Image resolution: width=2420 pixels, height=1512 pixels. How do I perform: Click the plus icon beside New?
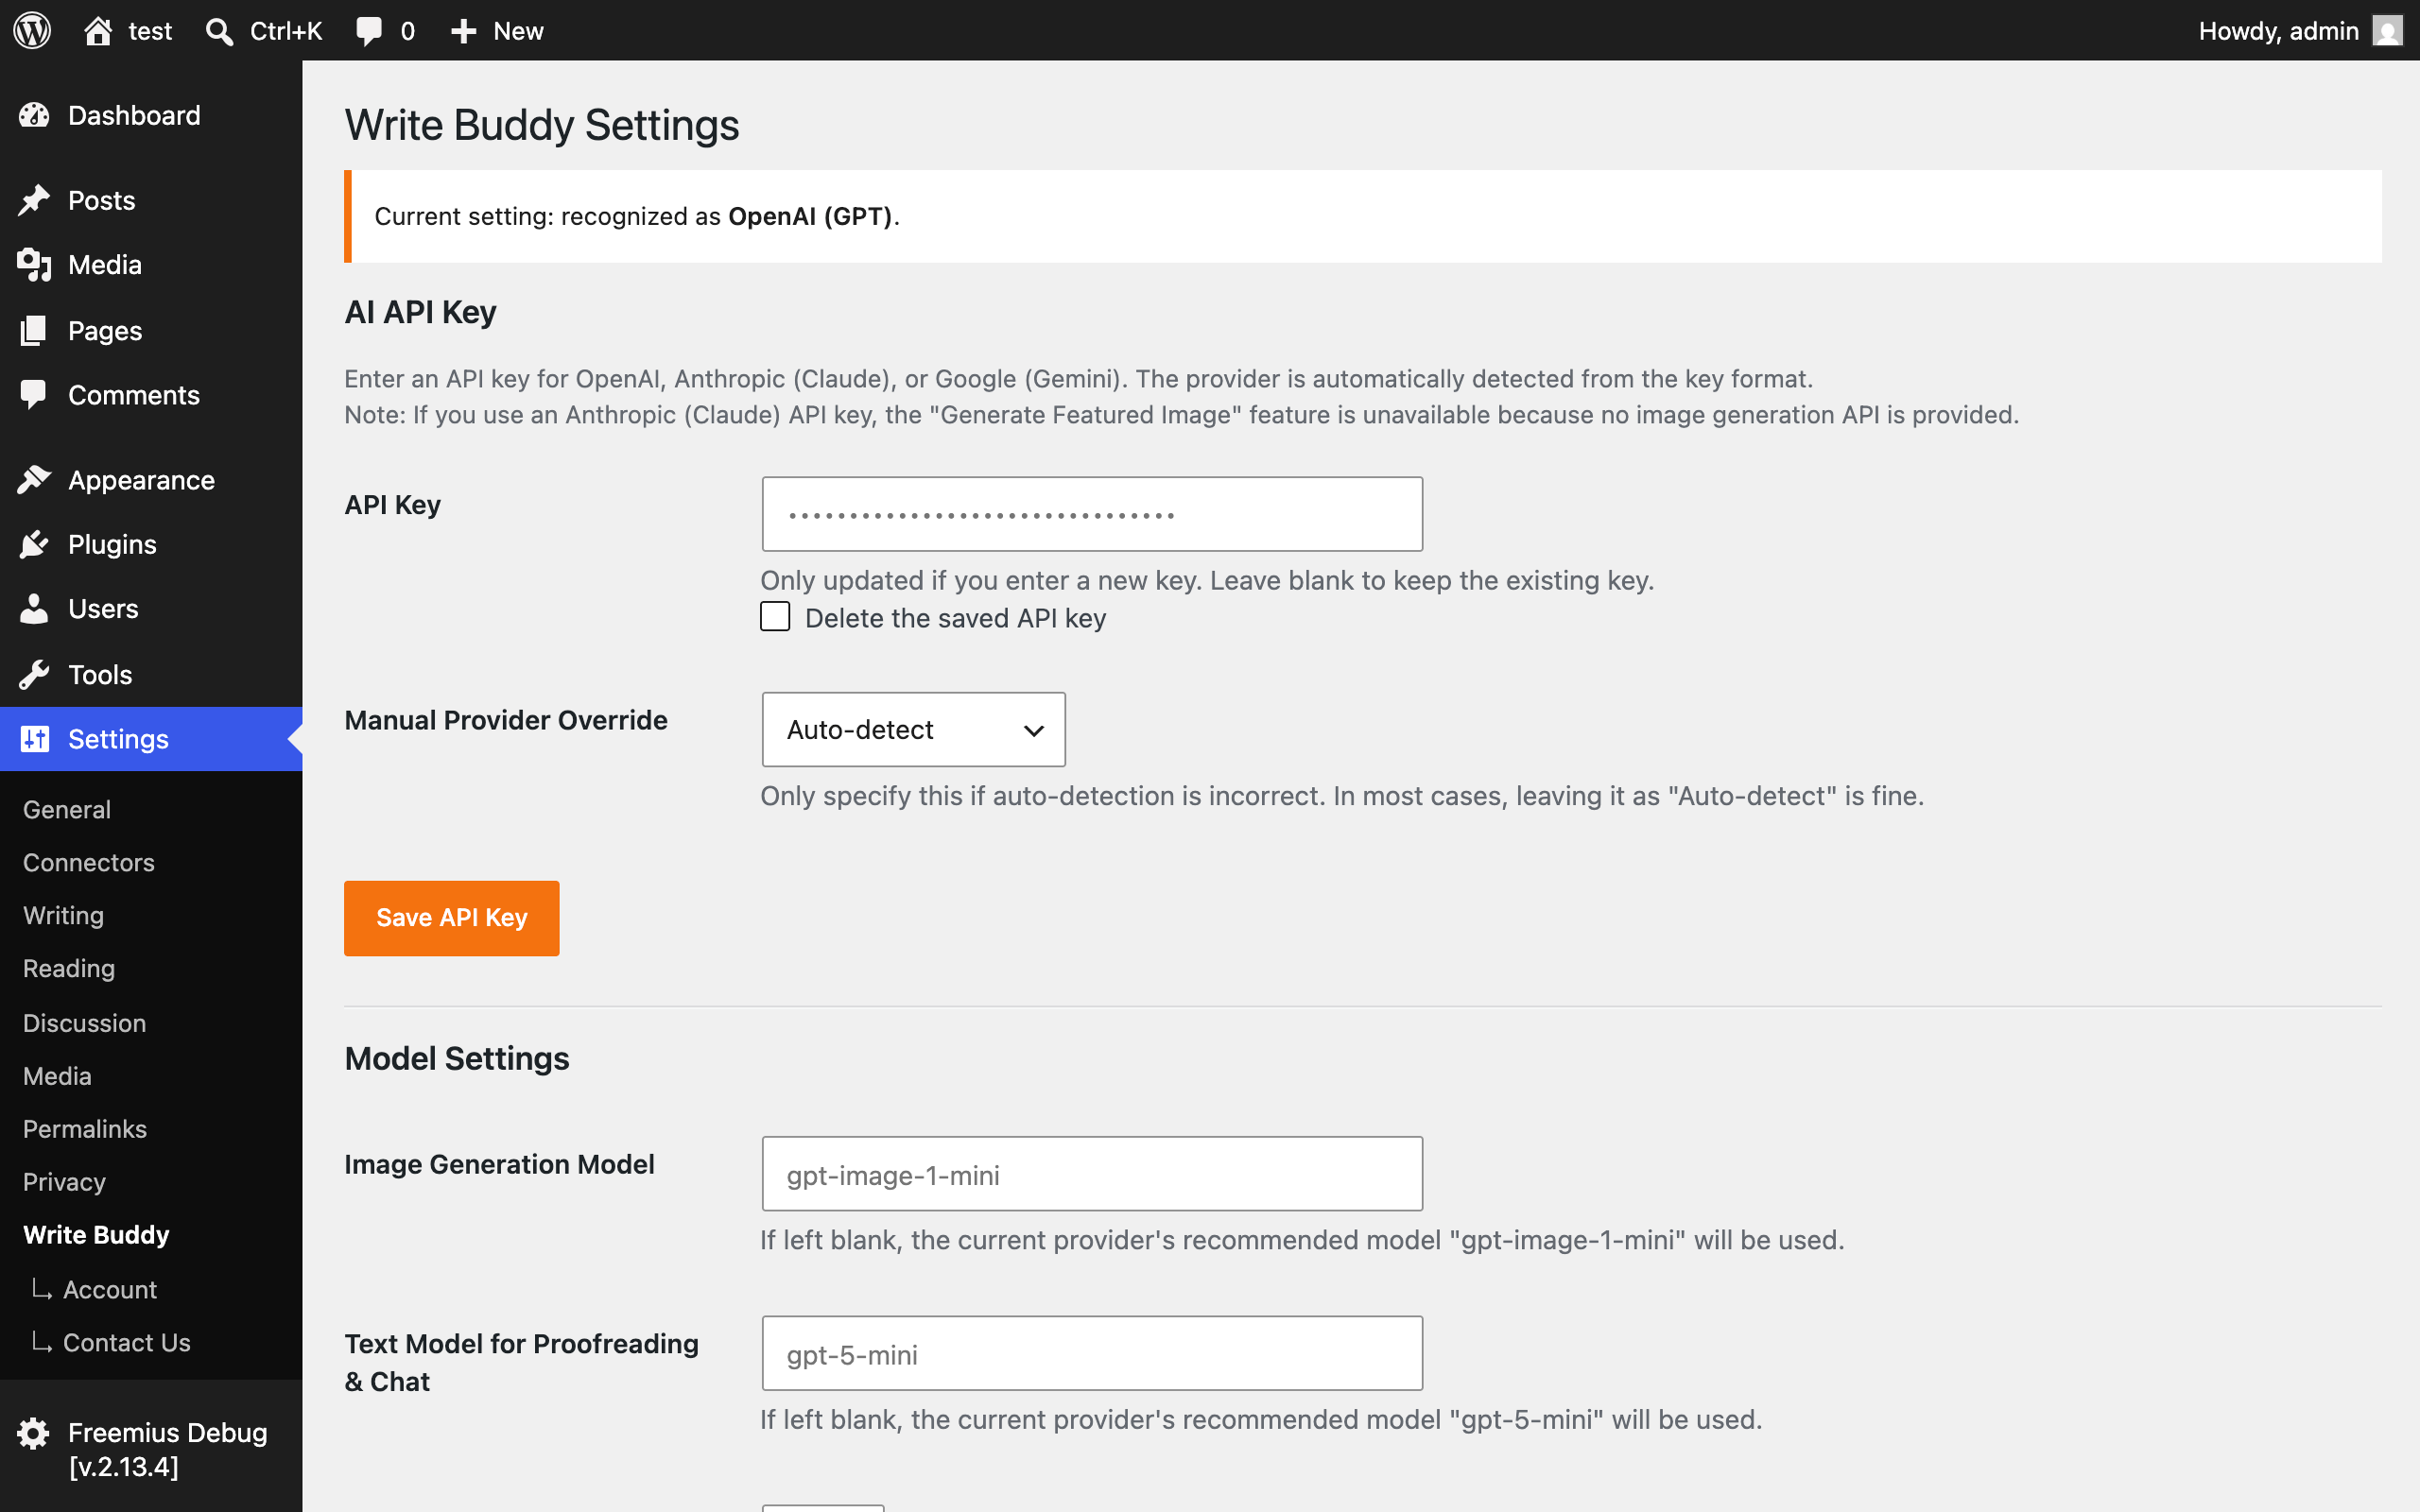tap(463, 31)
